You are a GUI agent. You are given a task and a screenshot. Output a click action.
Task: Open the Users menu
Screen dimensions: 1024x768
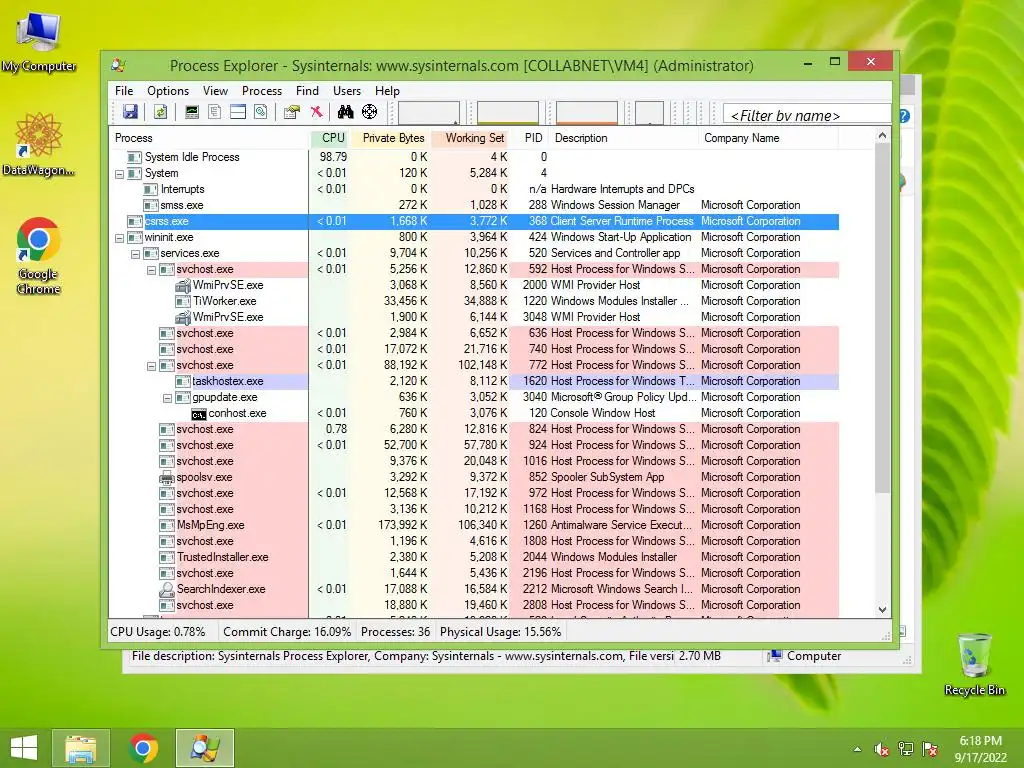347,91
